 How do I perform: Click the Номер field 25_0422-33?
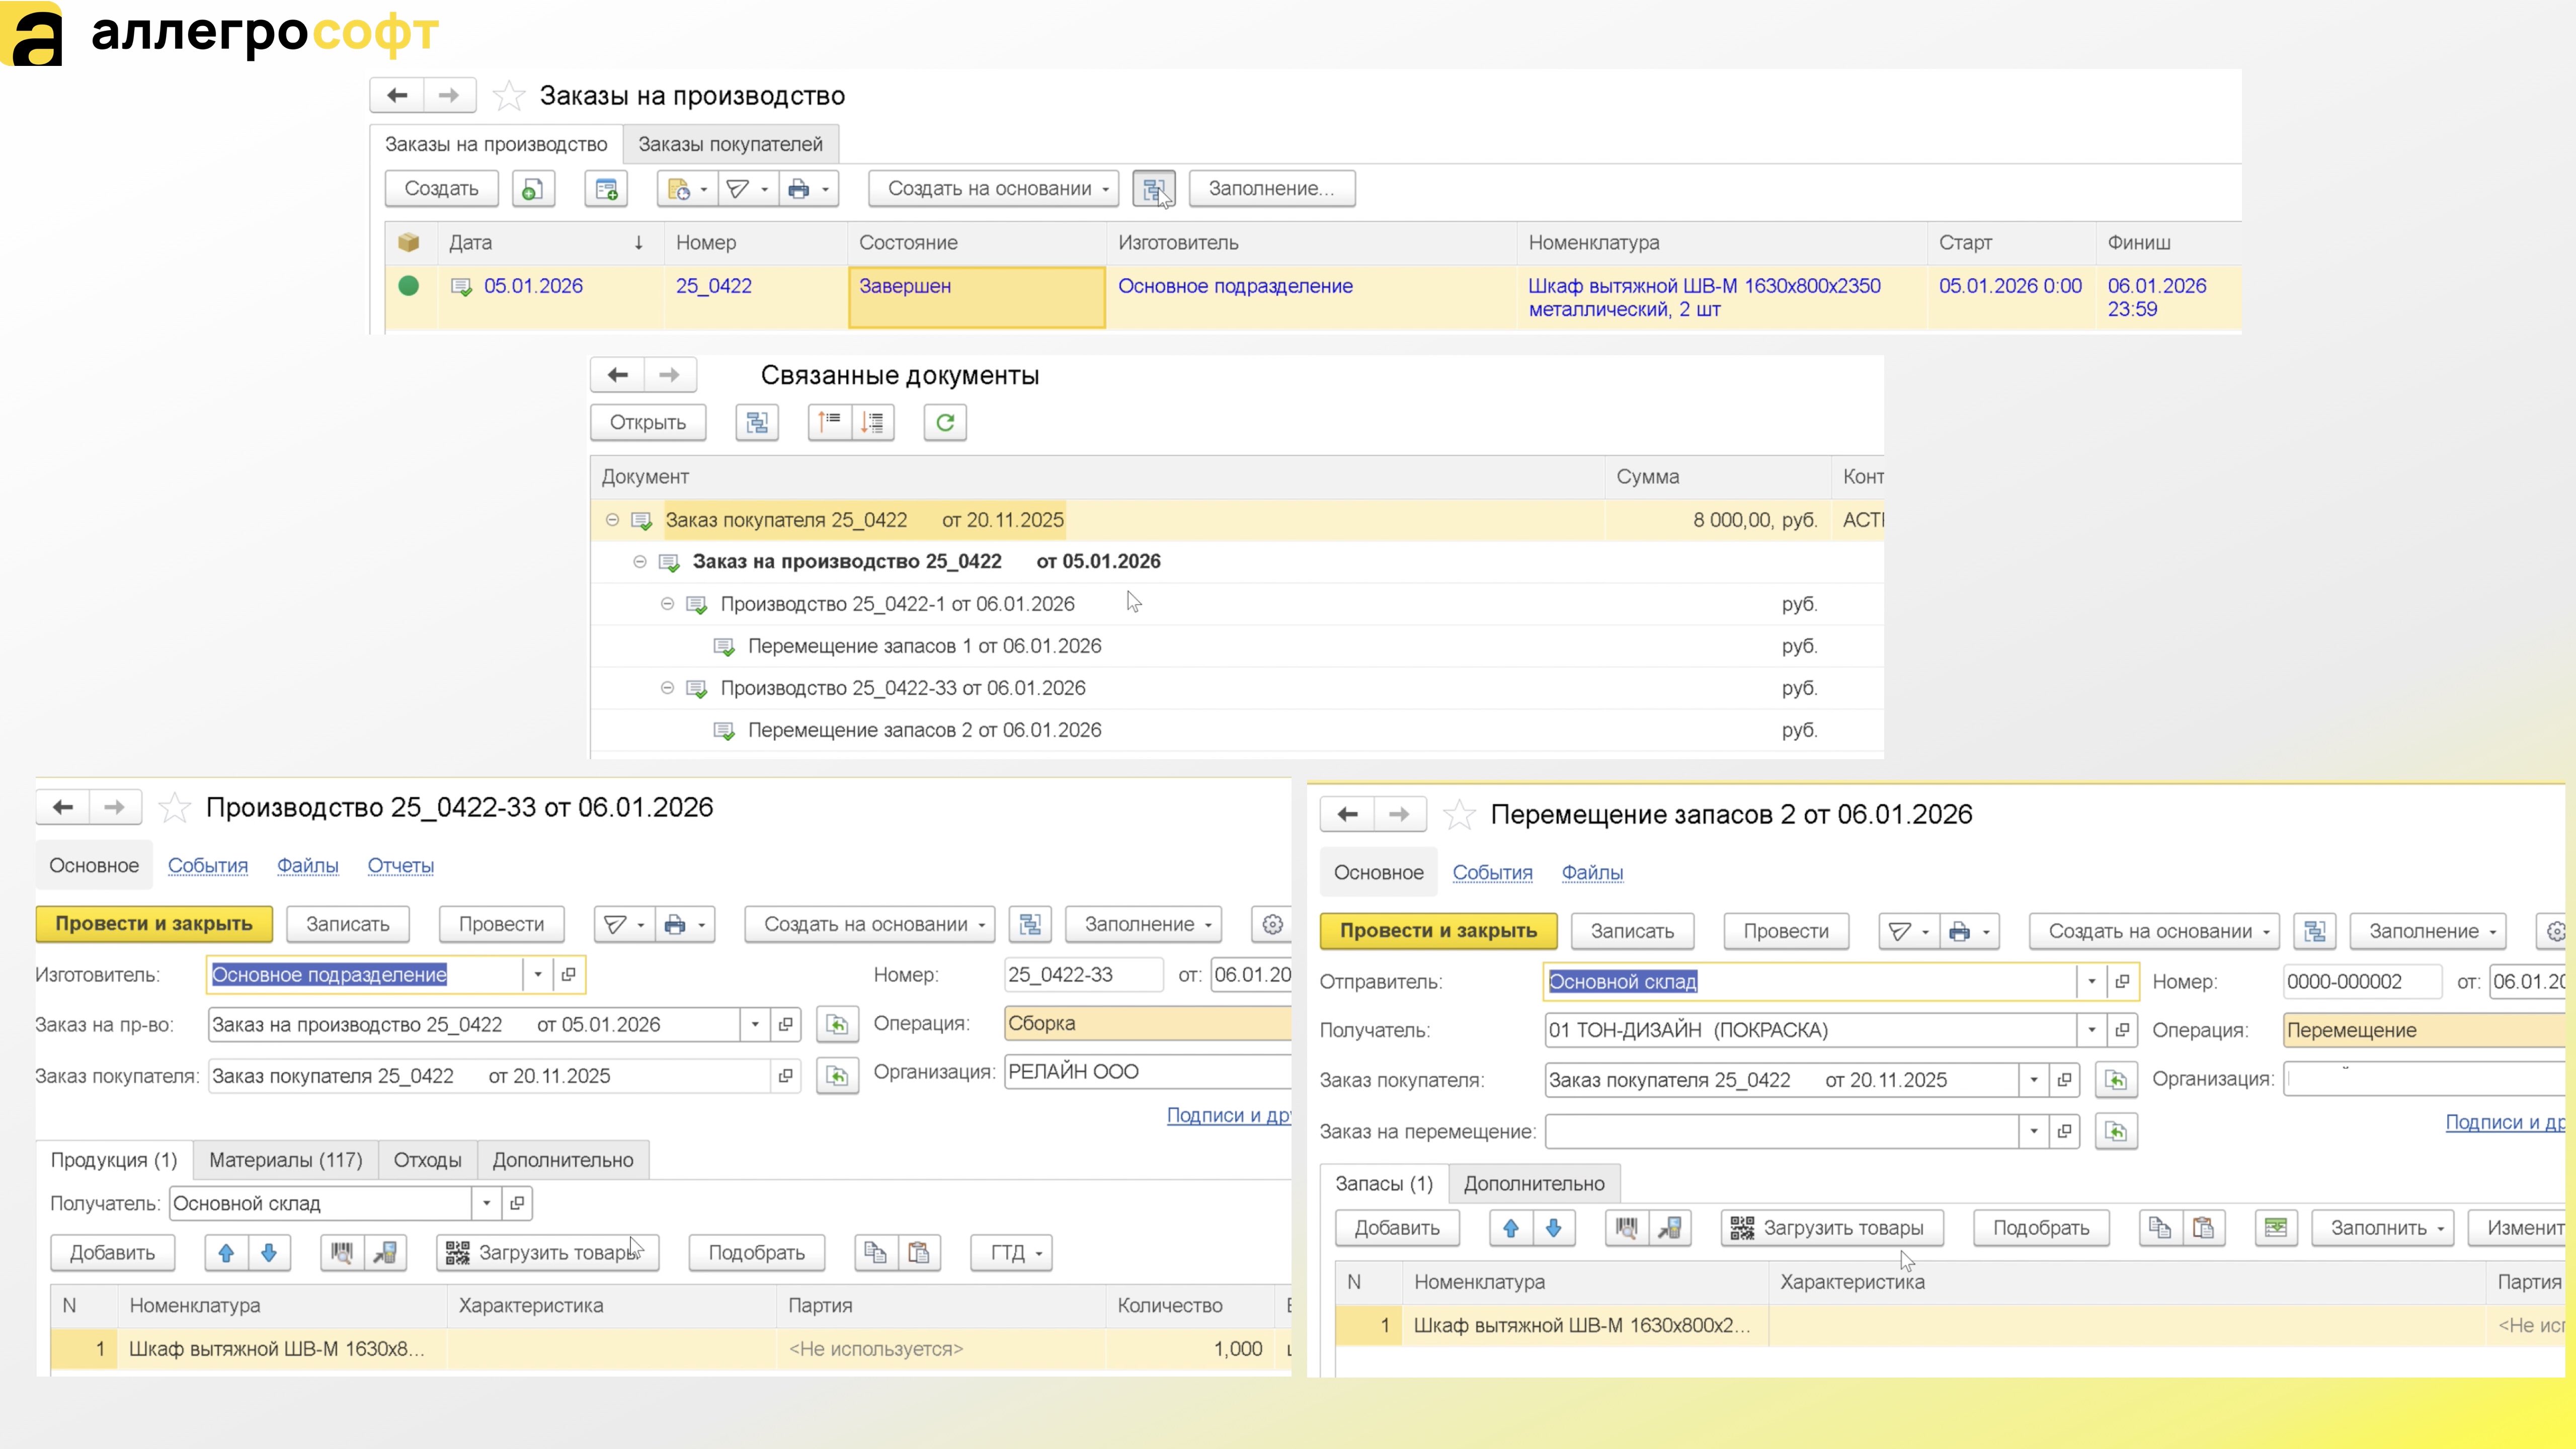pos(1083,974)
